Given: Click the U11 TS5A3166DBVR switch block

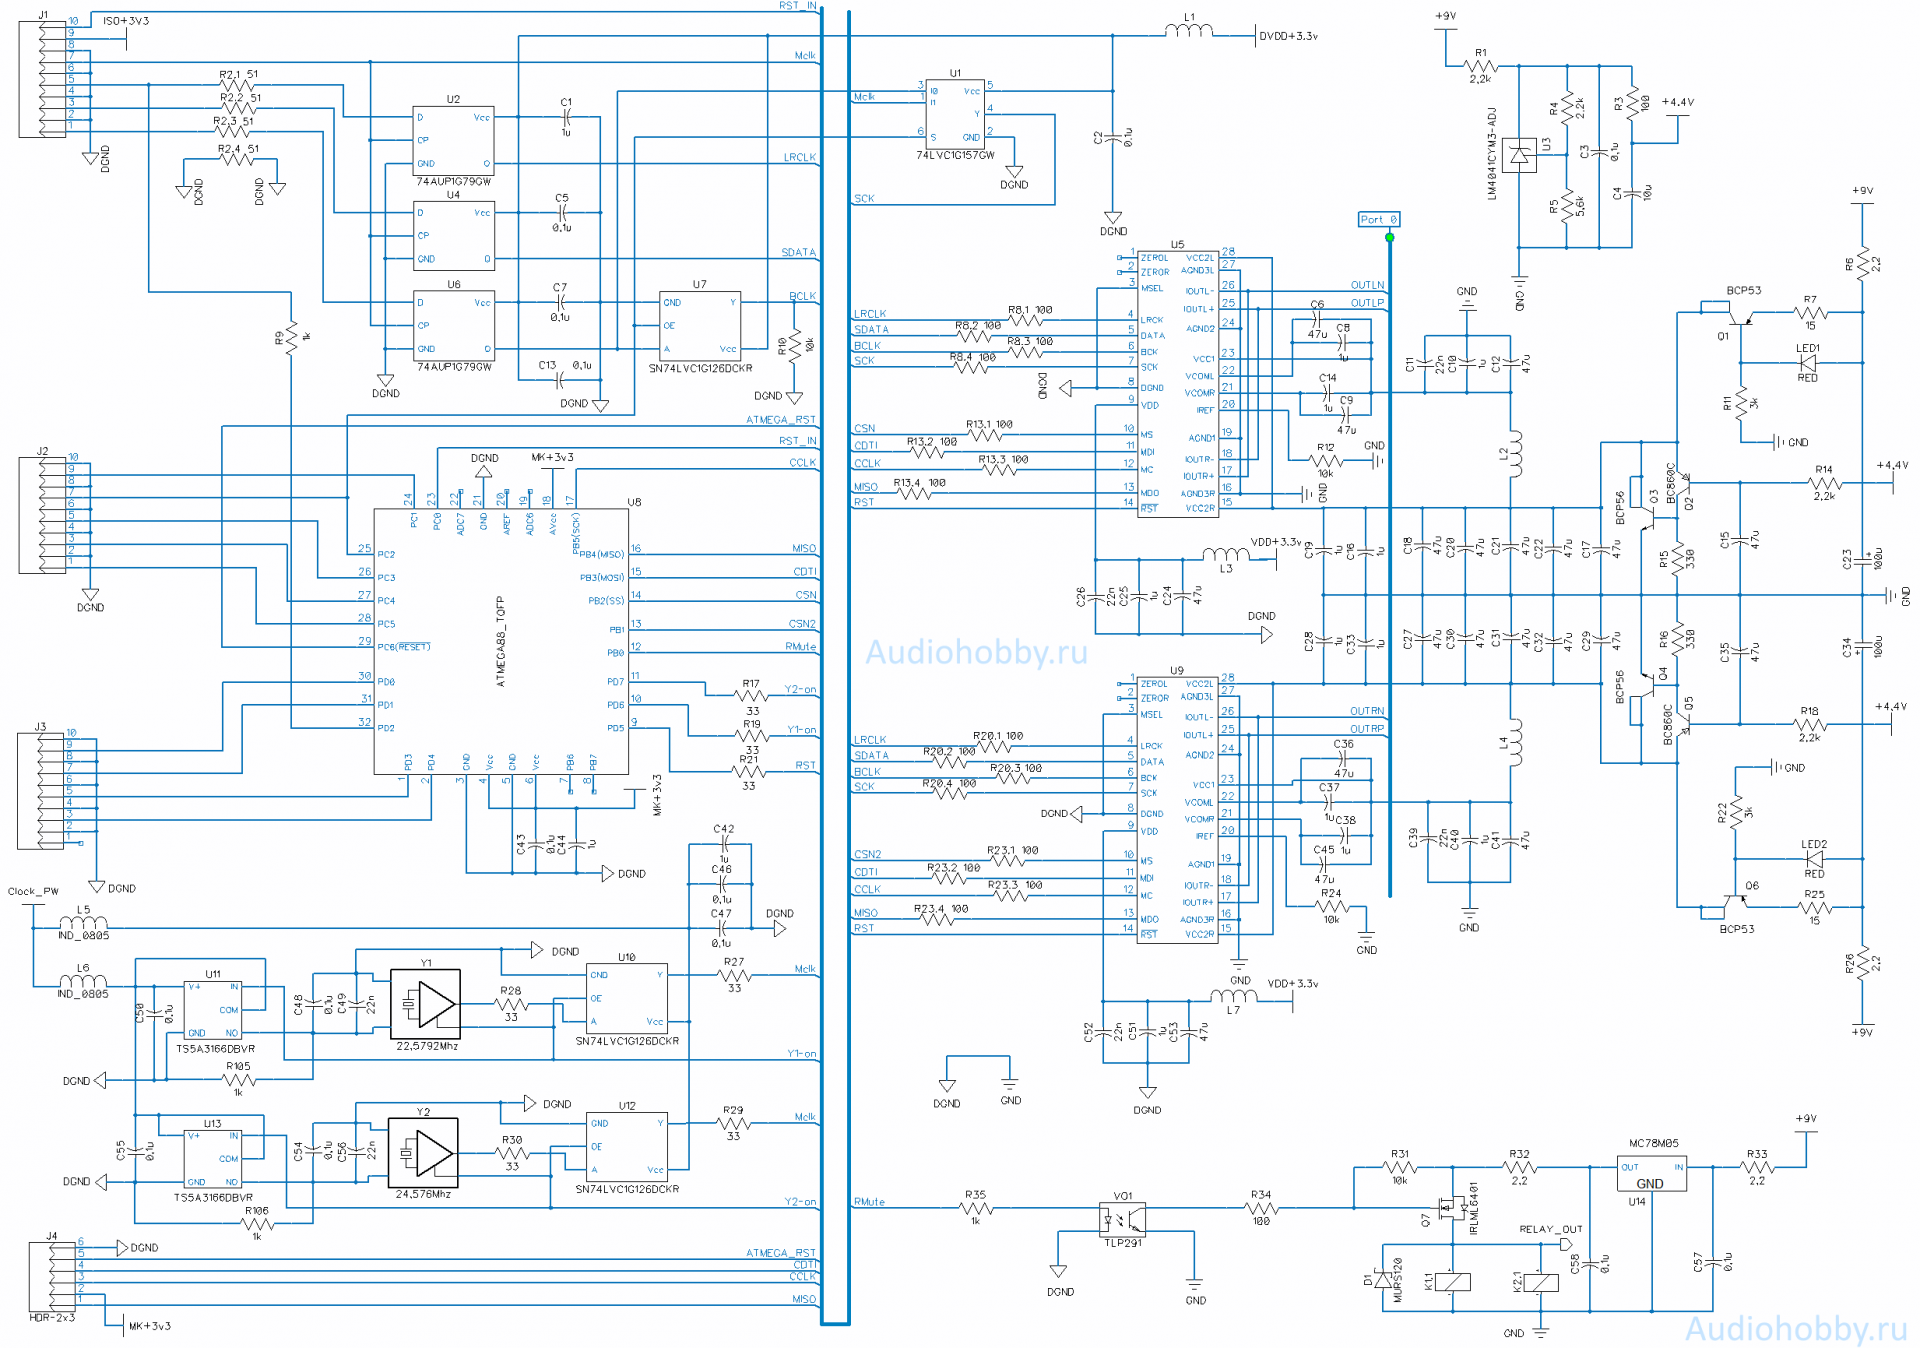Looking at the screenshot, I should [x=213, y=1010].
